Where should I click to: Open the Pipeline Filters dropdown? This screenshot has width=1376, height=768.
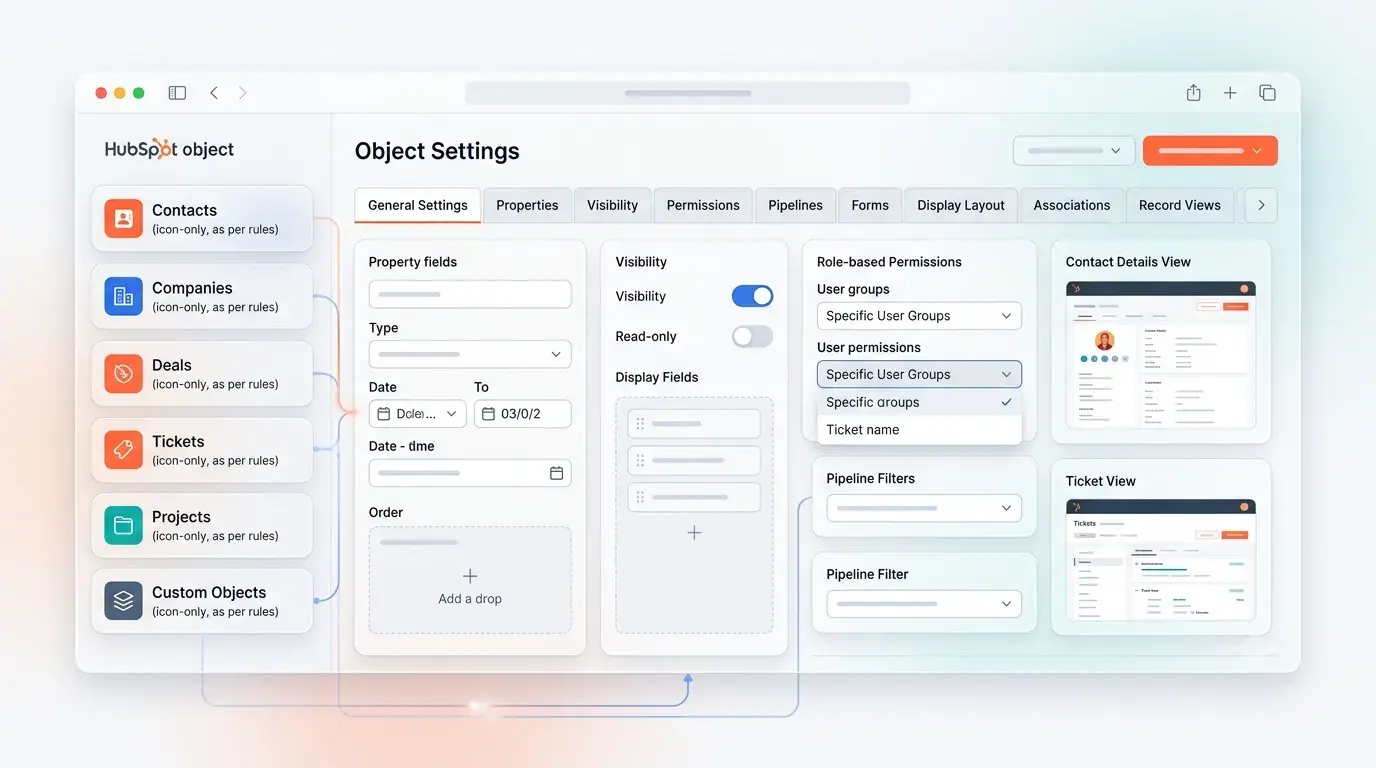[924, 508]
